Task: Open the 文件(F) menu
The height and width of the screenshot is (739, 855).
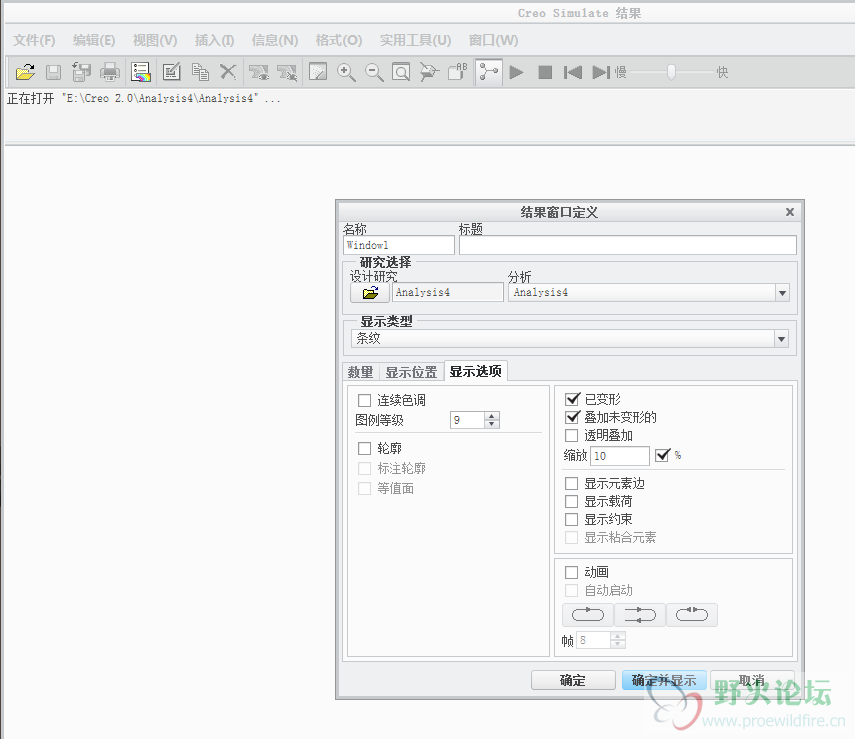Action: (x=34, y=40)
